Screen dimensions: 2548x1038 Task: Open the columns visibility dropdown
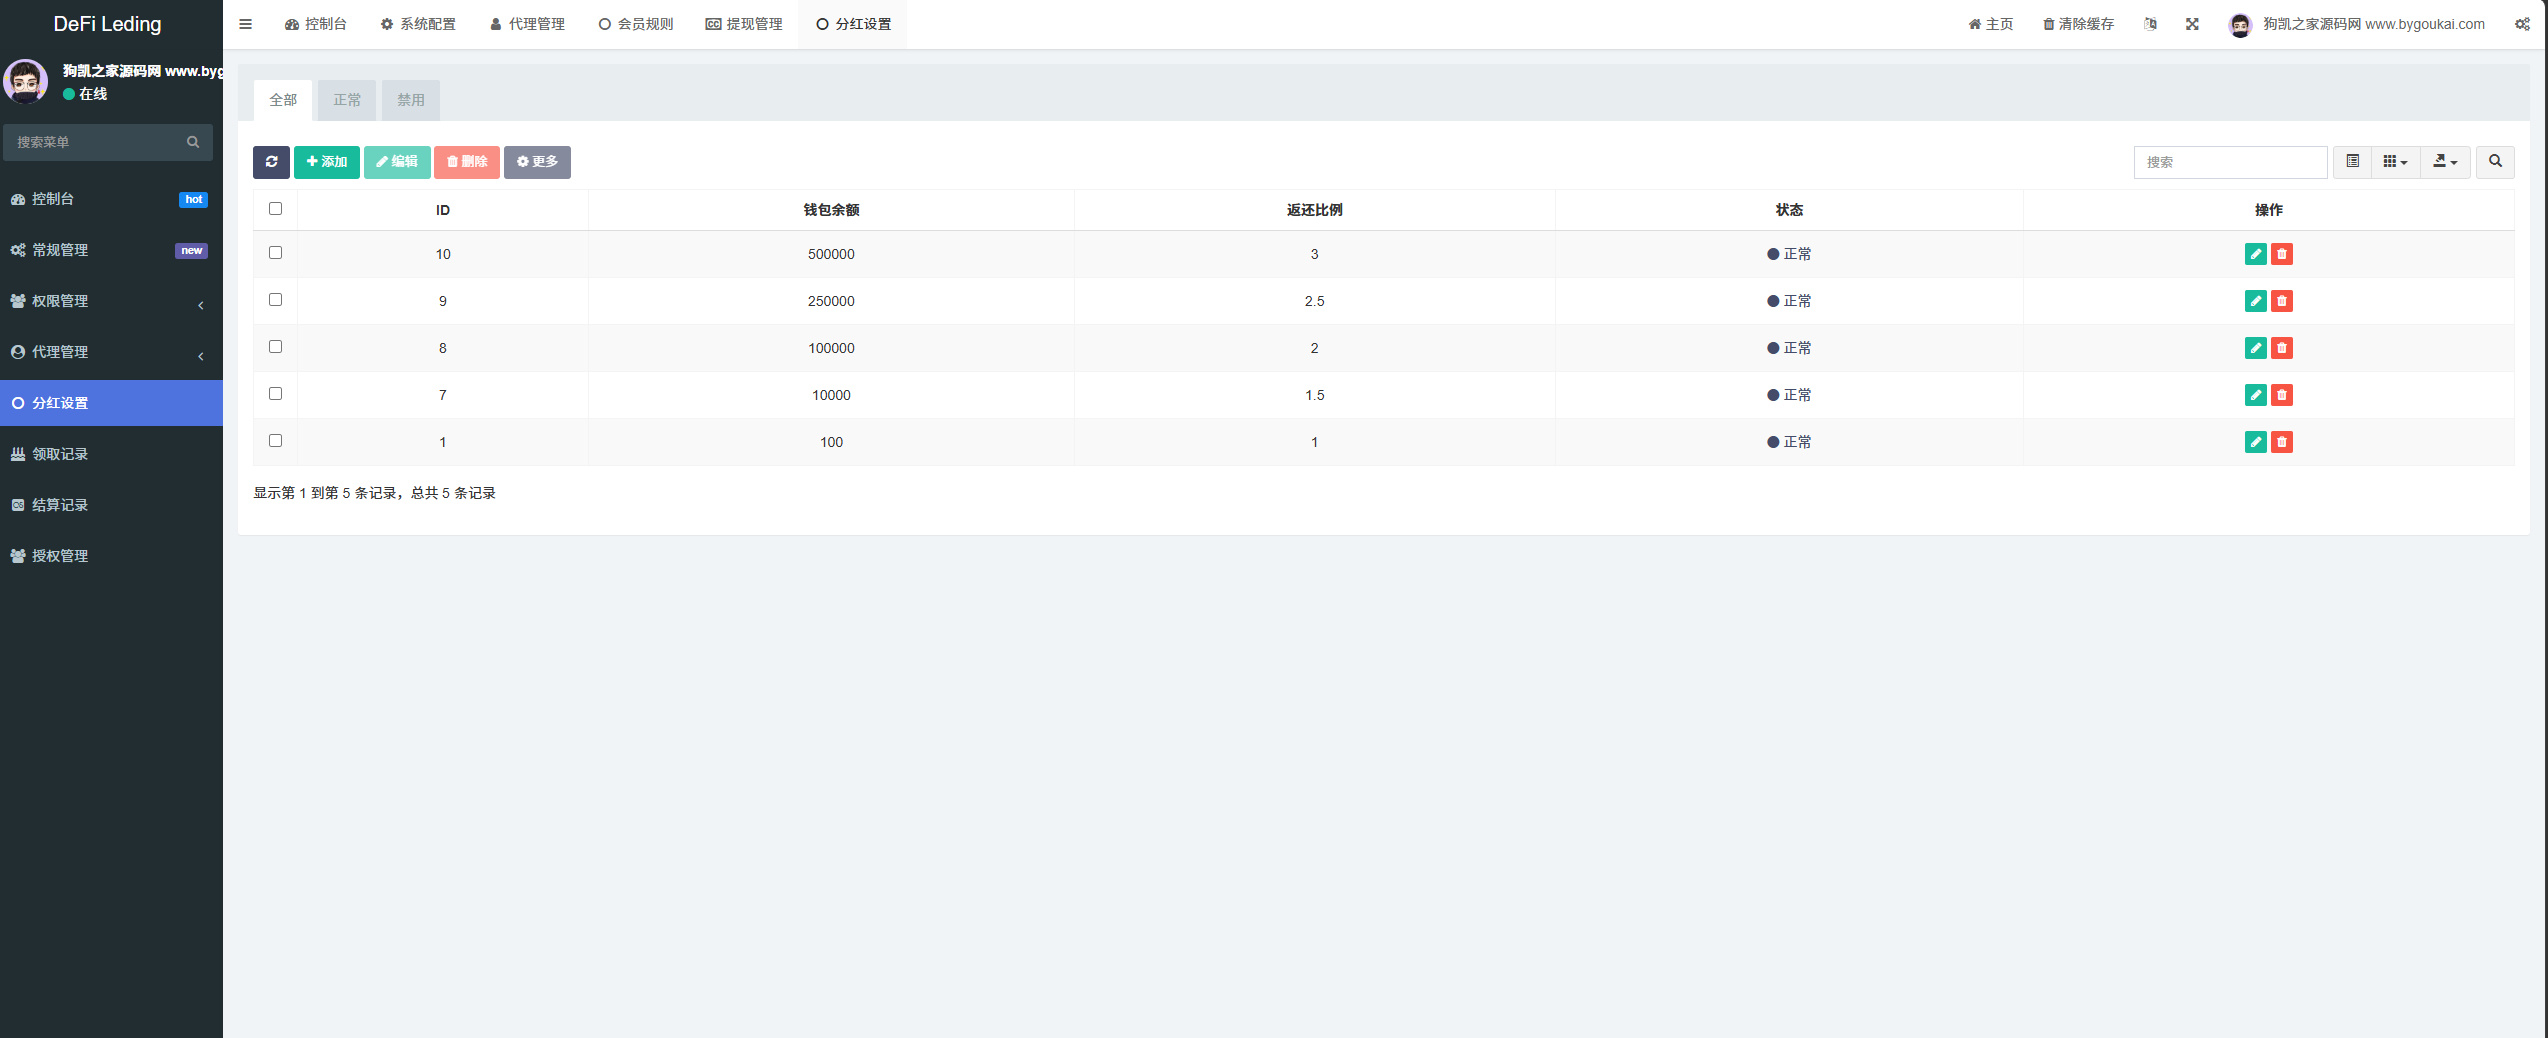tap(2395, 162)
